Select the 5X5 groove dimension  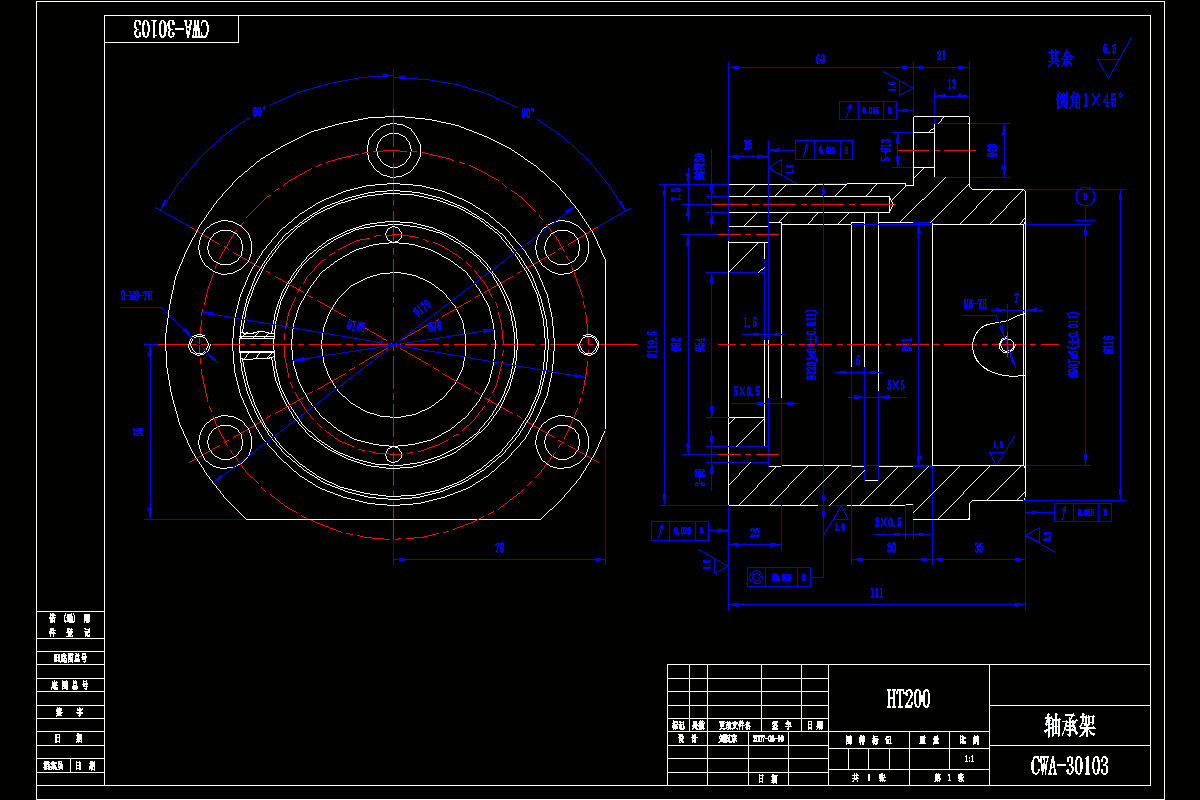tap(895, 385)
